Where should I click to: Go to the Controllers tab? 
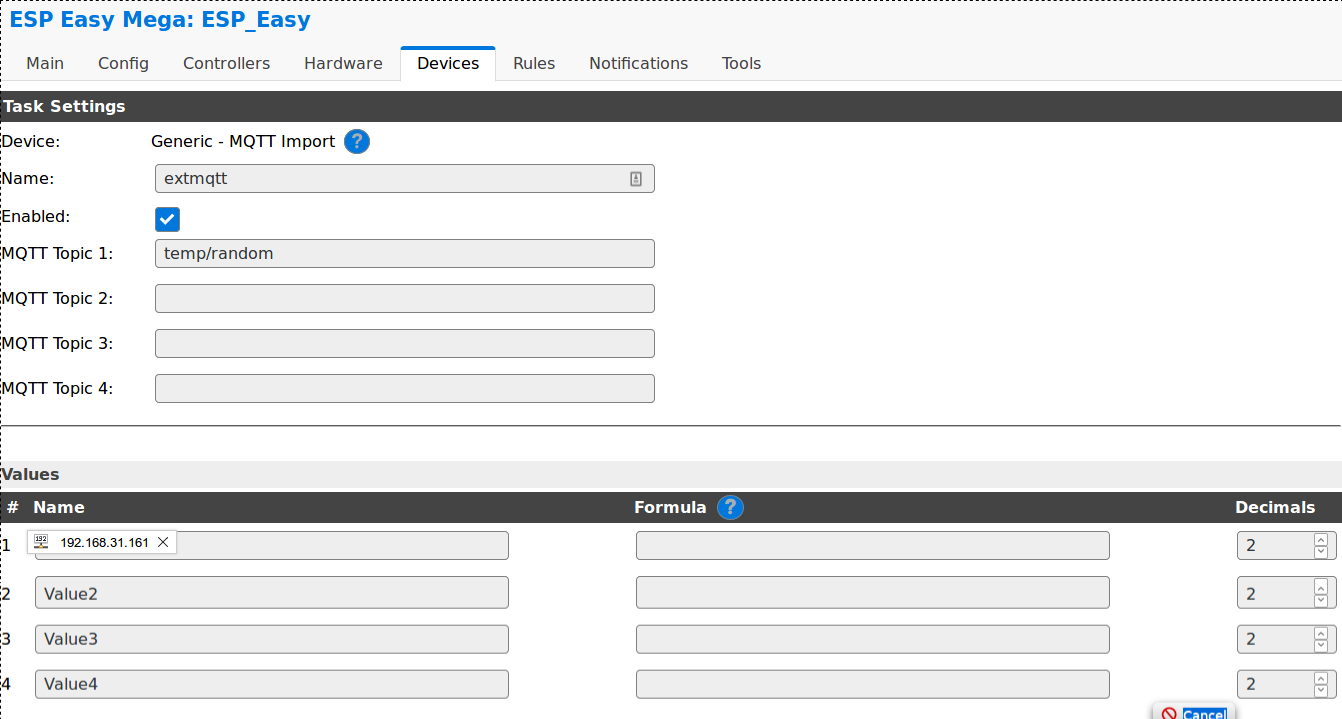click(x=227, y=63)
